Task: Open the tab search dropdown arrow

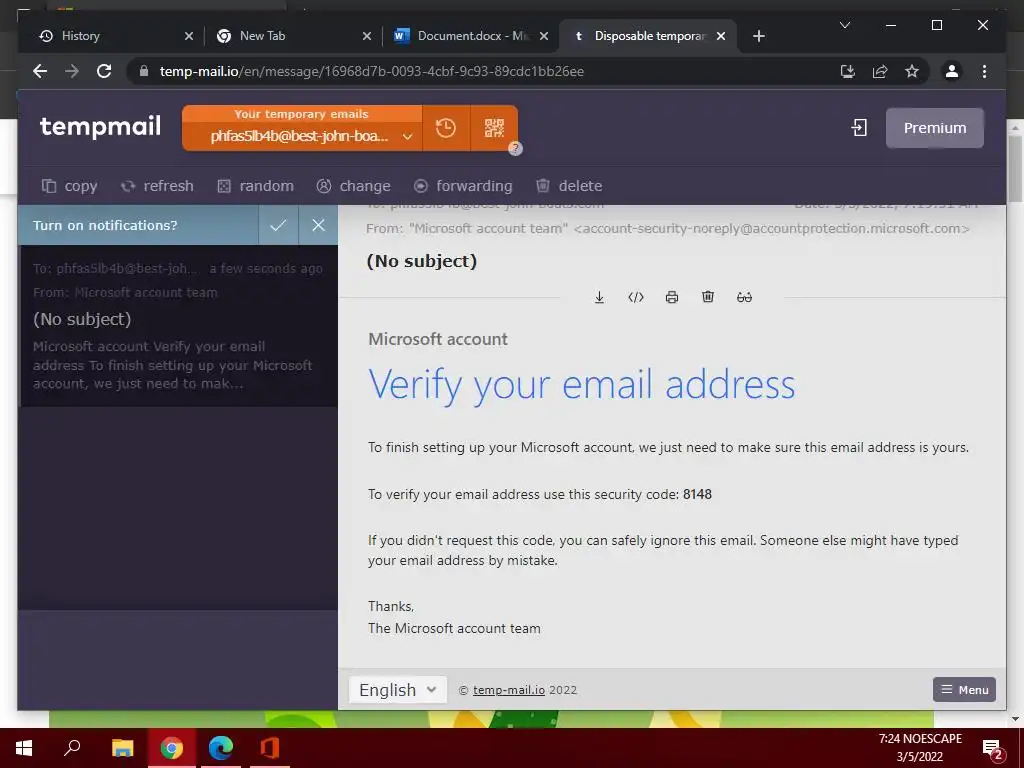Action: pyautogui.click(x=844, y=25)
